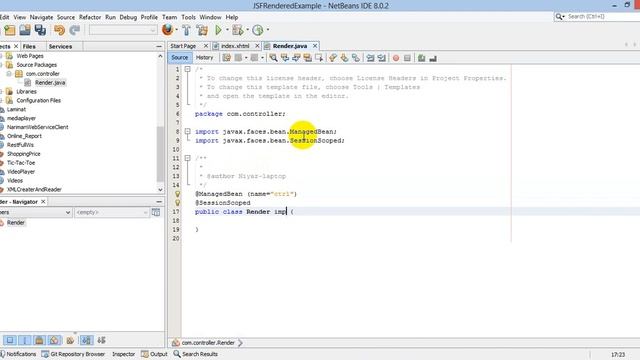Click the Redo arrow icon
Viewport: 640px width, 360px height.
click(75, 30)
